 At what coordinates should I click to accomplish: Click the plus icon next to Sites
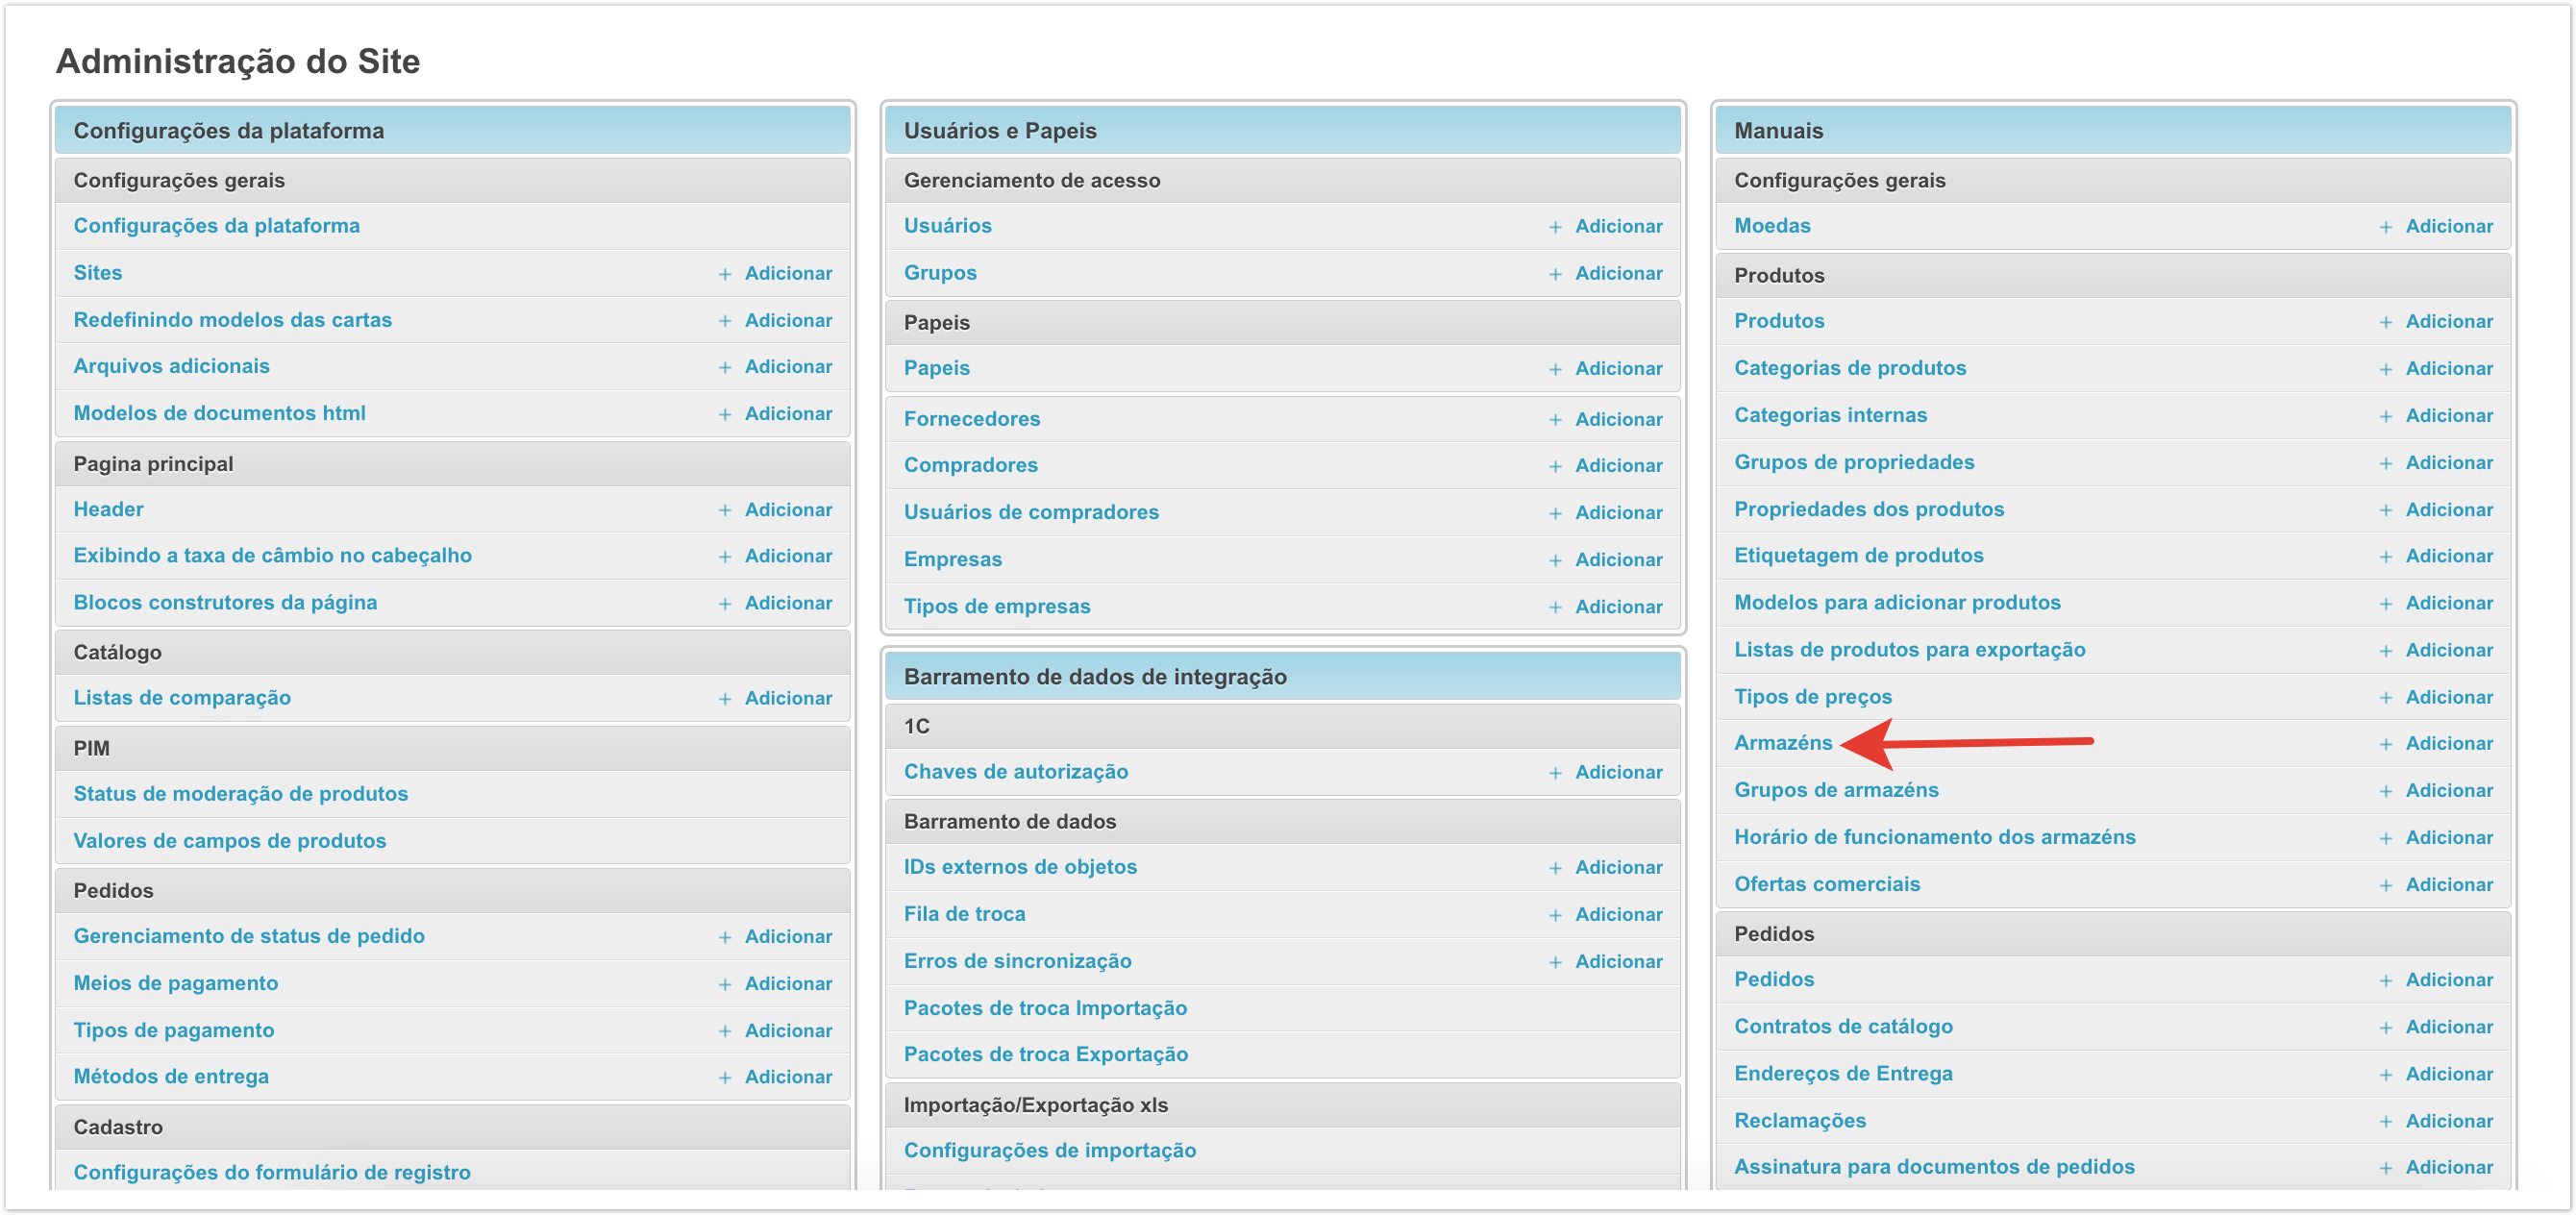click(725, 274)
